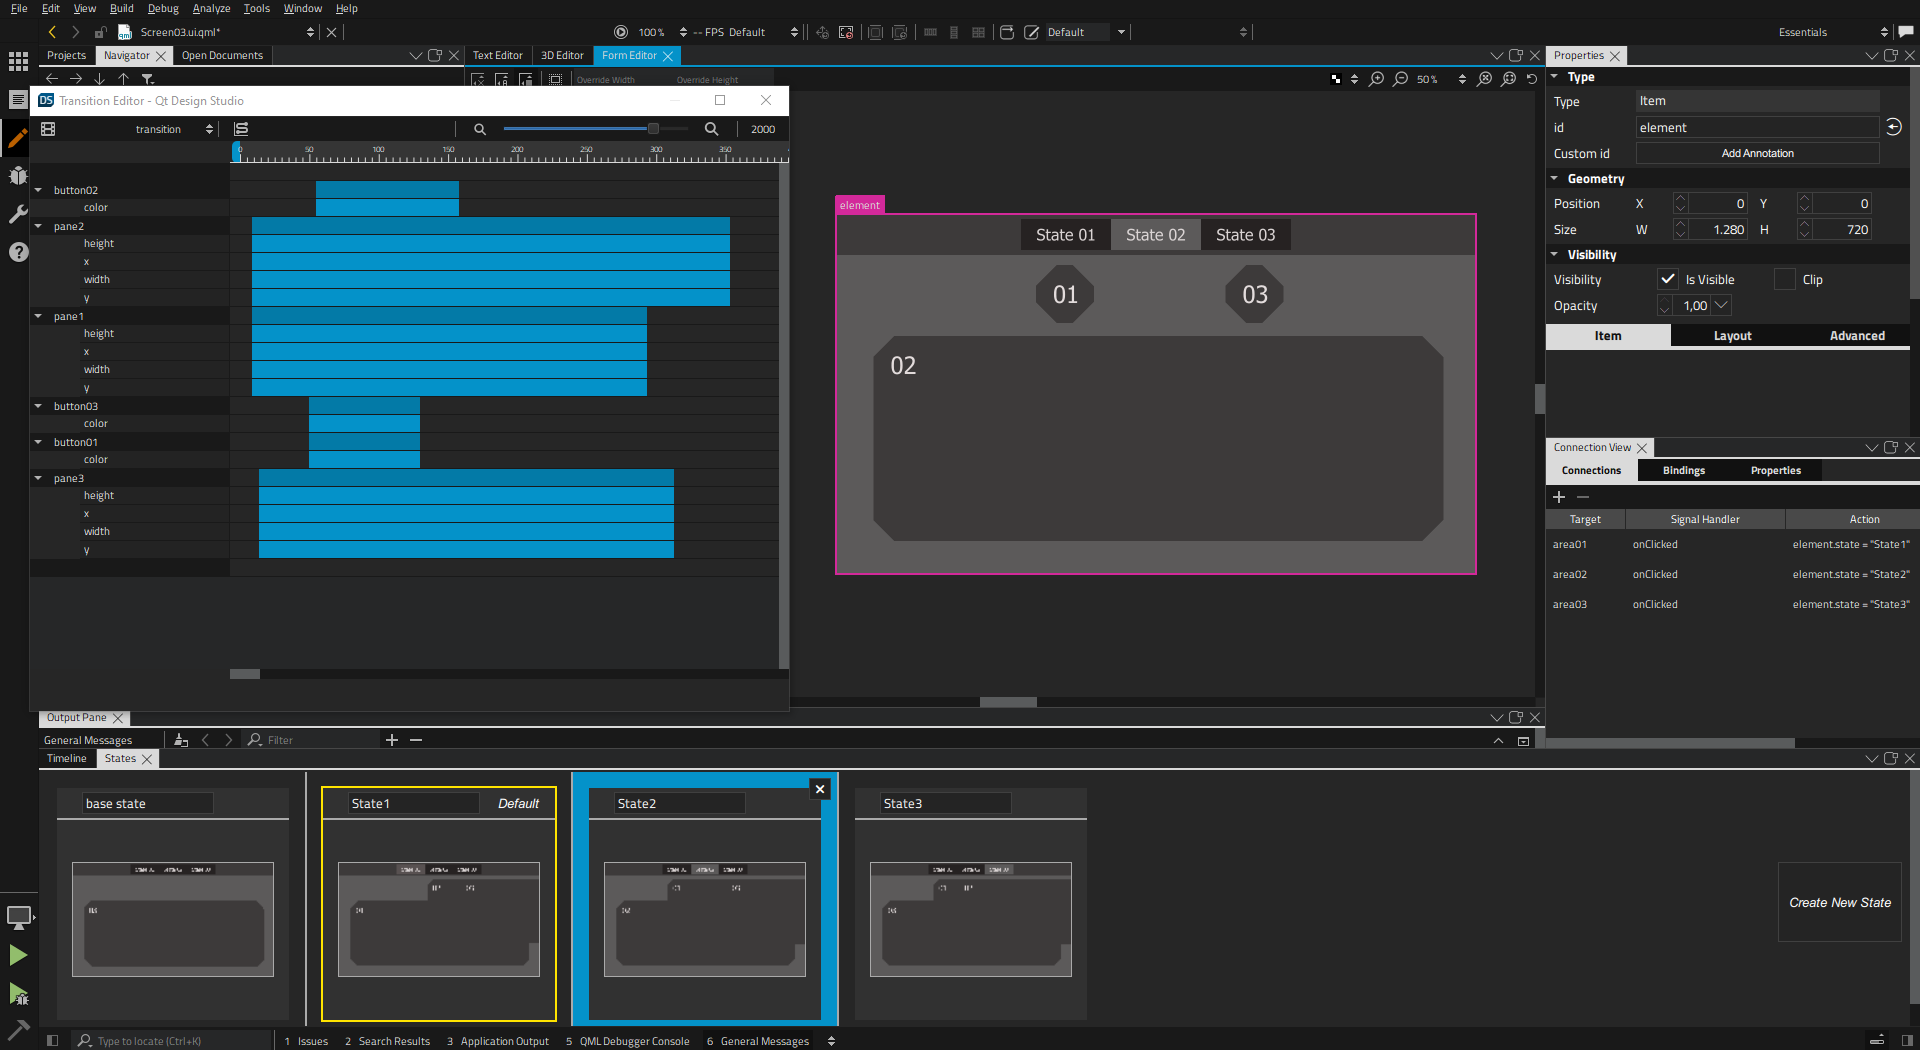Toggle the left sidebar visibility button
The image size is (1920, 1050).
point(53,1040)
